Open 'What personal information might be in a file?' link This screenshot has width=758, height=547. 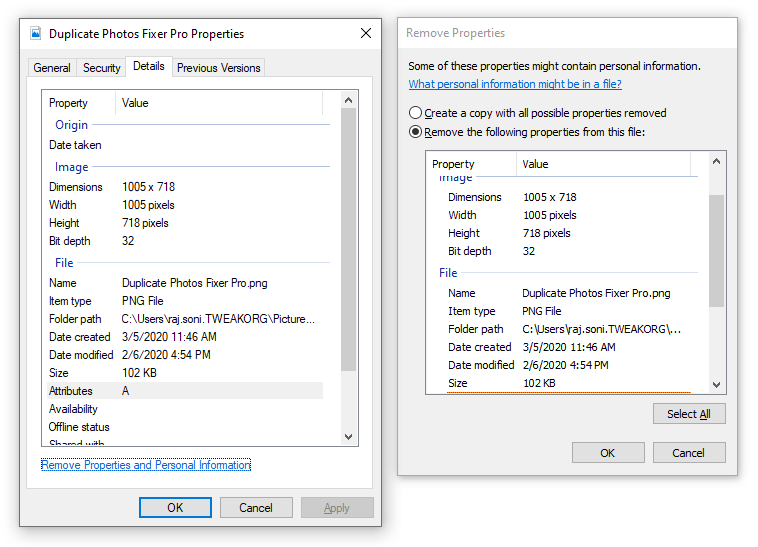click(515, 84)
